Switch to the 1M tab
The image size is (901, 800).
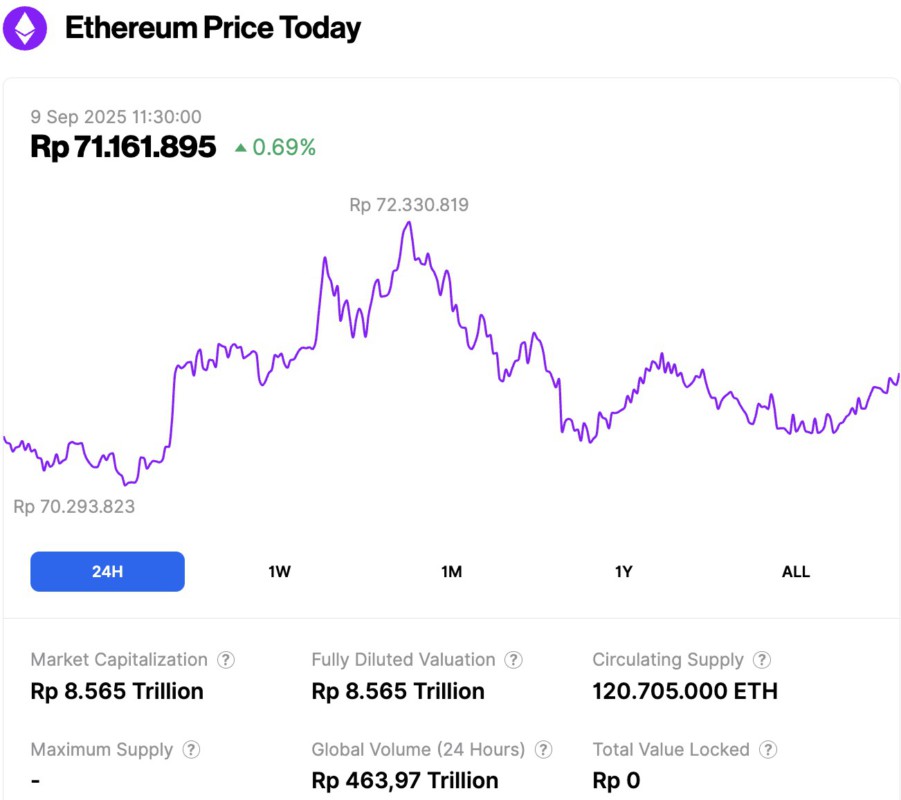(x=451, y=571)
